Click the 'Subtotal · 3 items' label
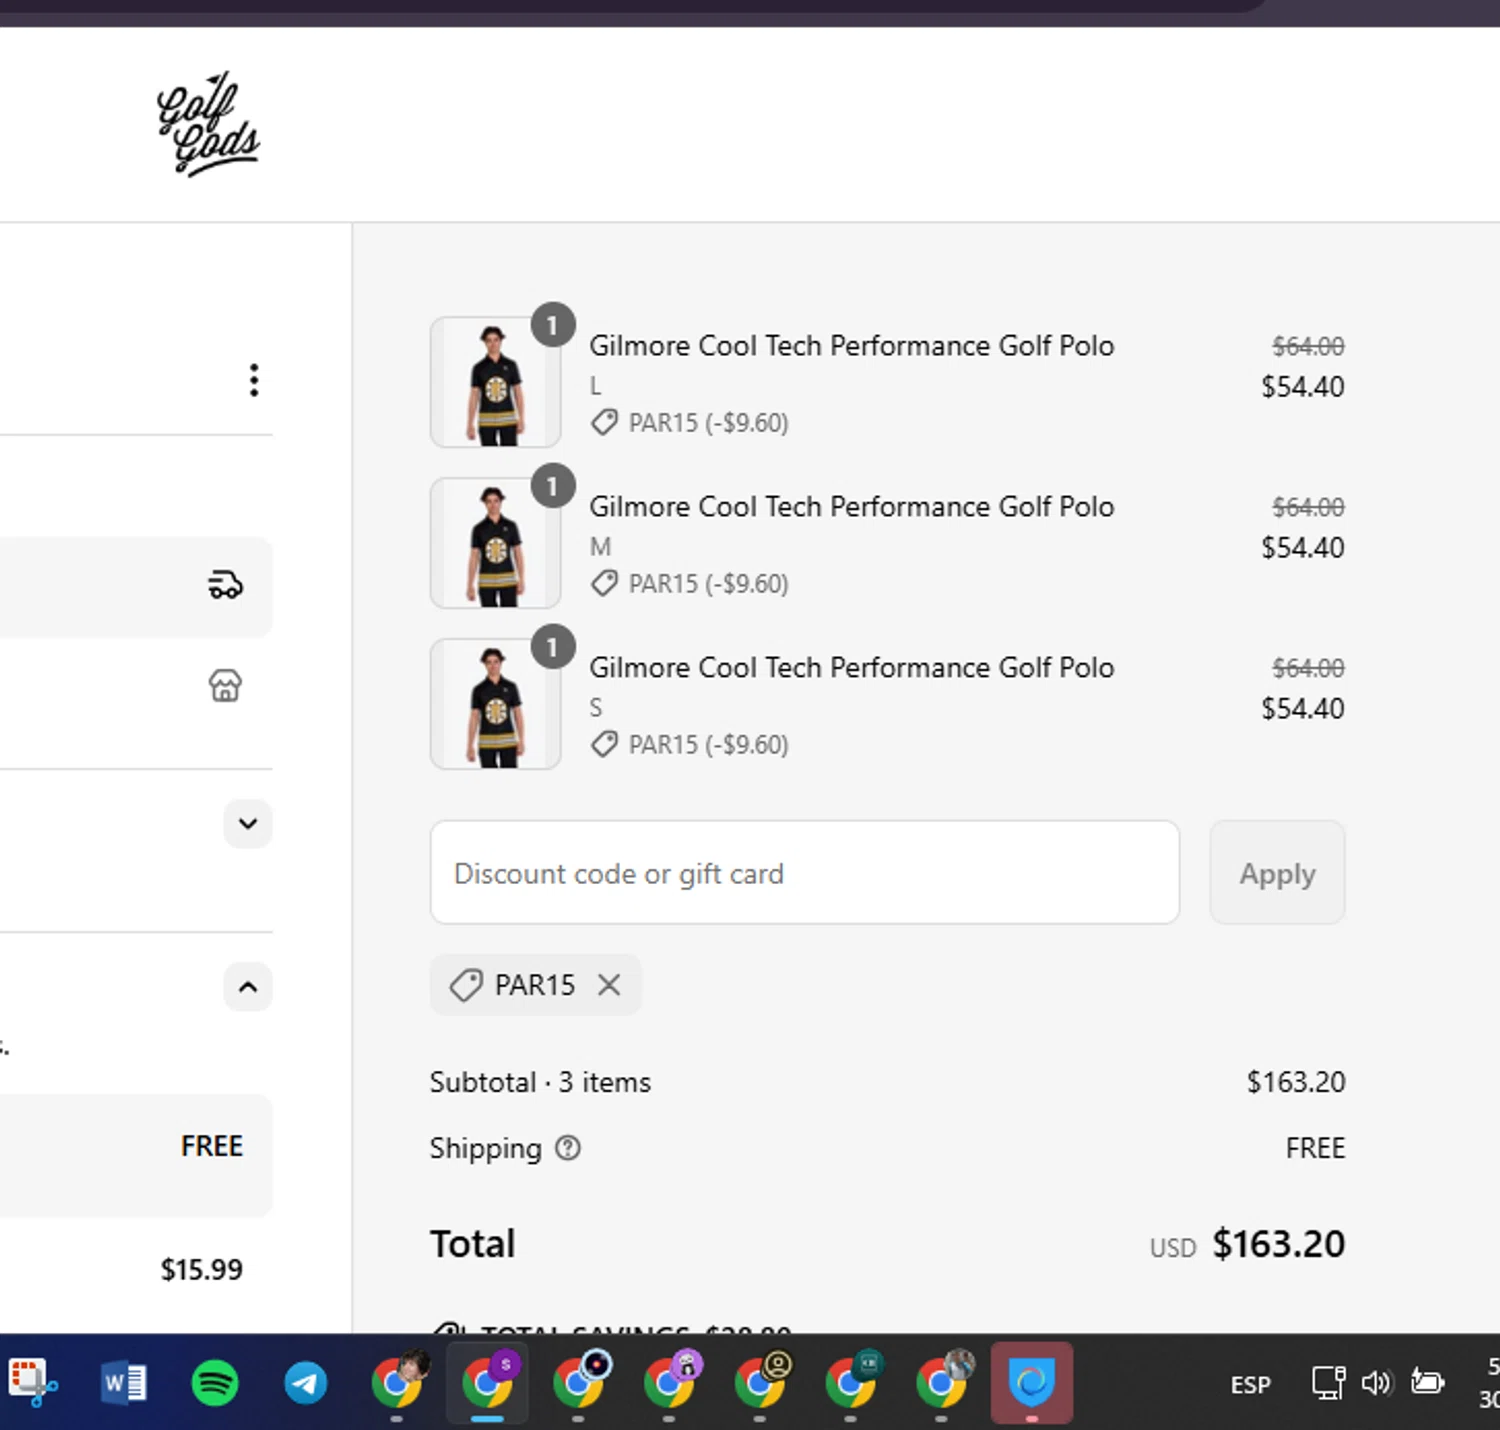This screenshot has height=1430, width=1500. tap(540, 1082)
